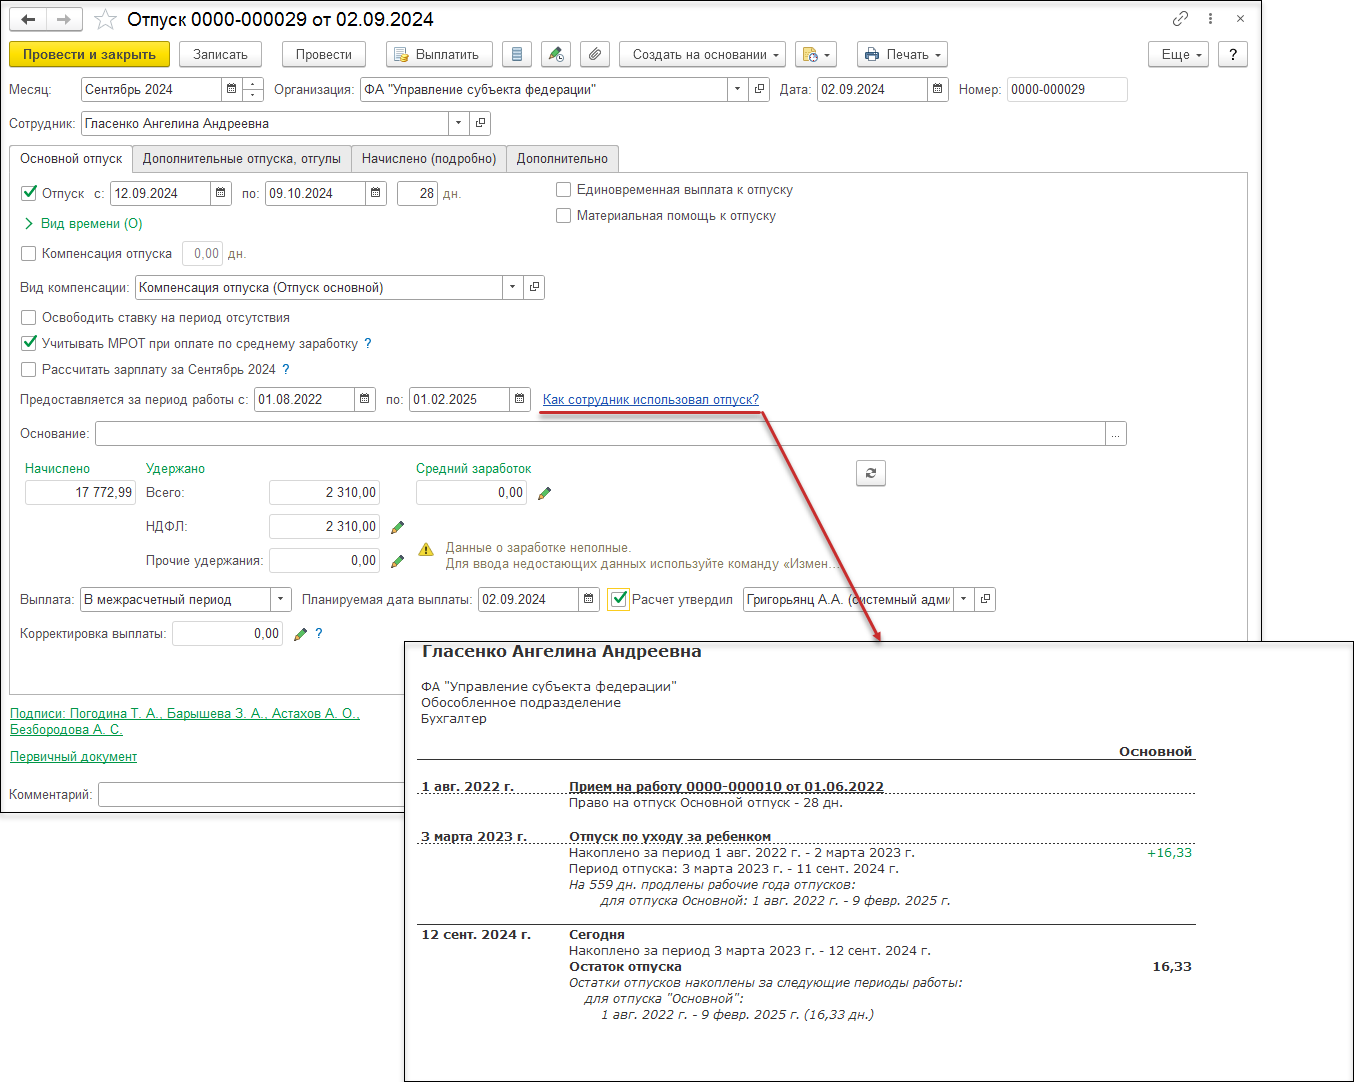Check Рассчитать зарплату за Сентябрь 2024
Screen dimensions: 1354x1082
pos(29,369)
